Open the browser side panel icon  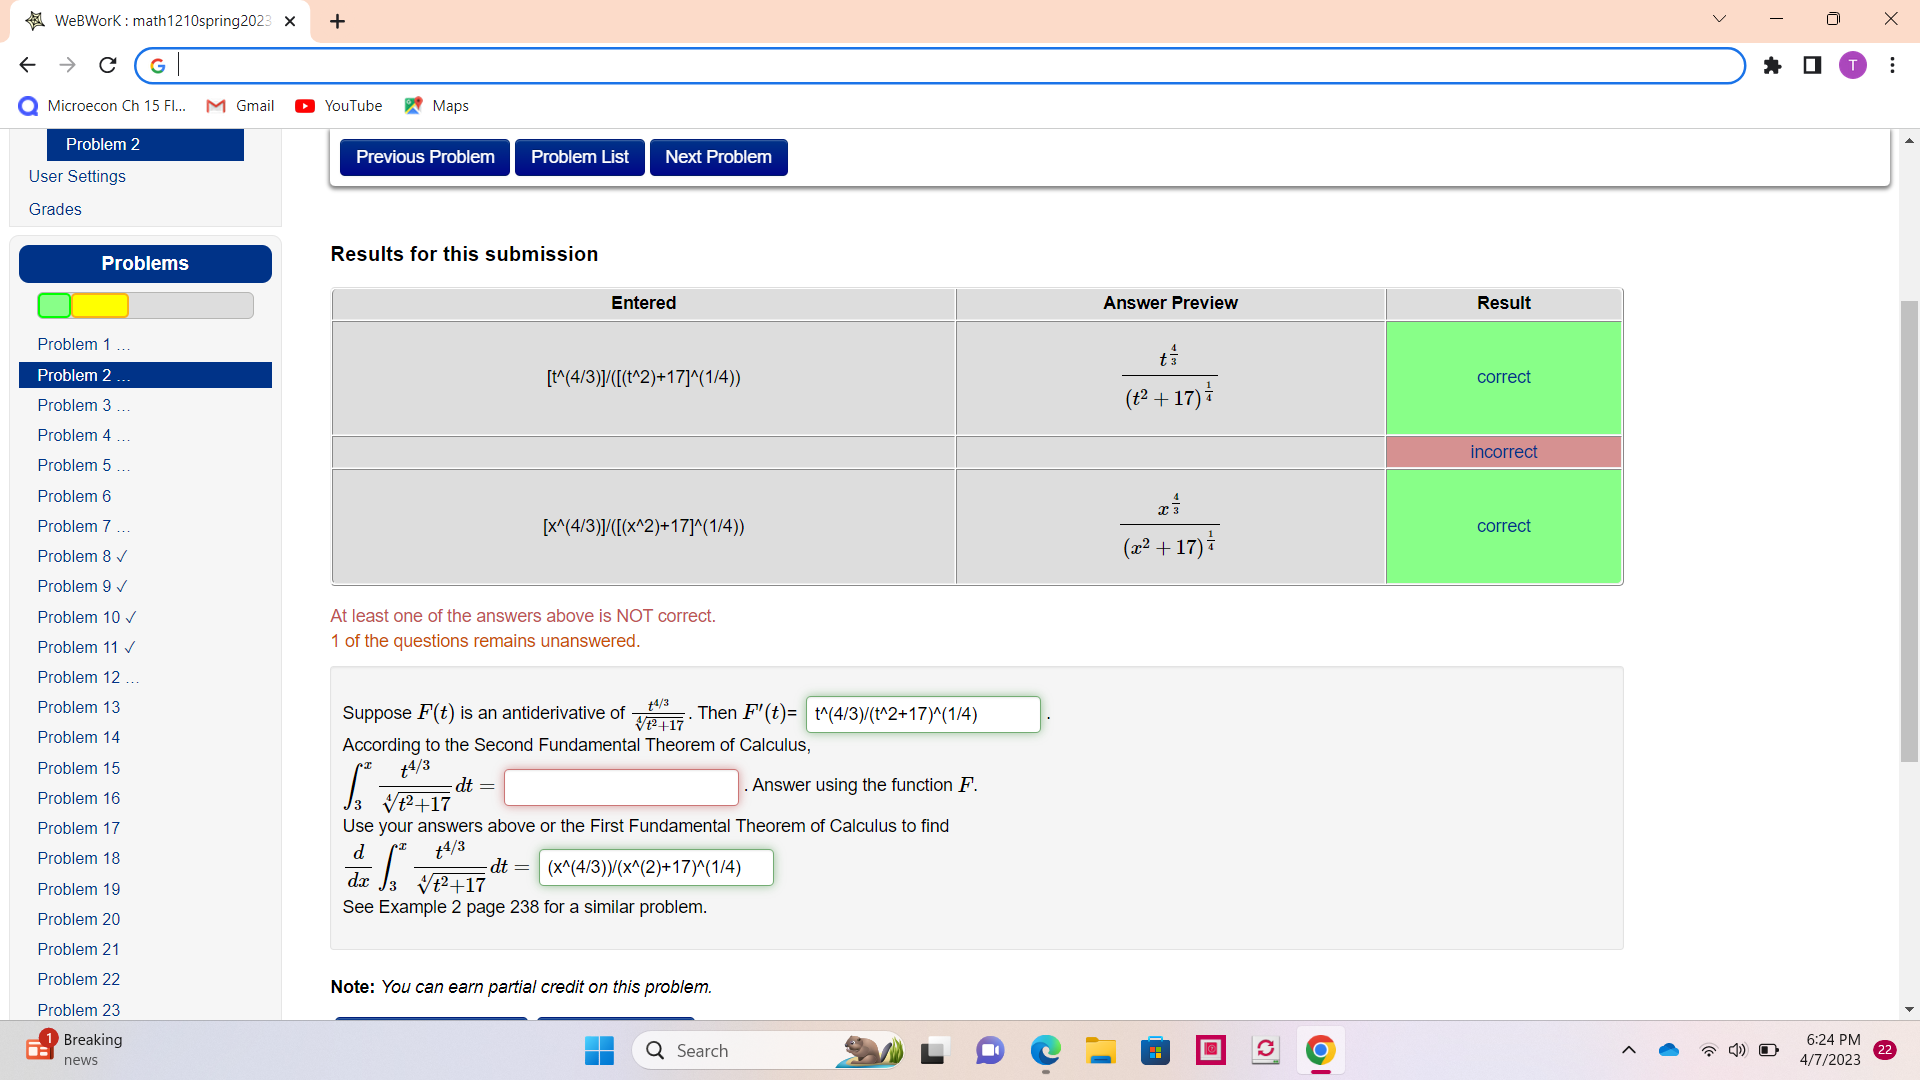coord(1813,65)
